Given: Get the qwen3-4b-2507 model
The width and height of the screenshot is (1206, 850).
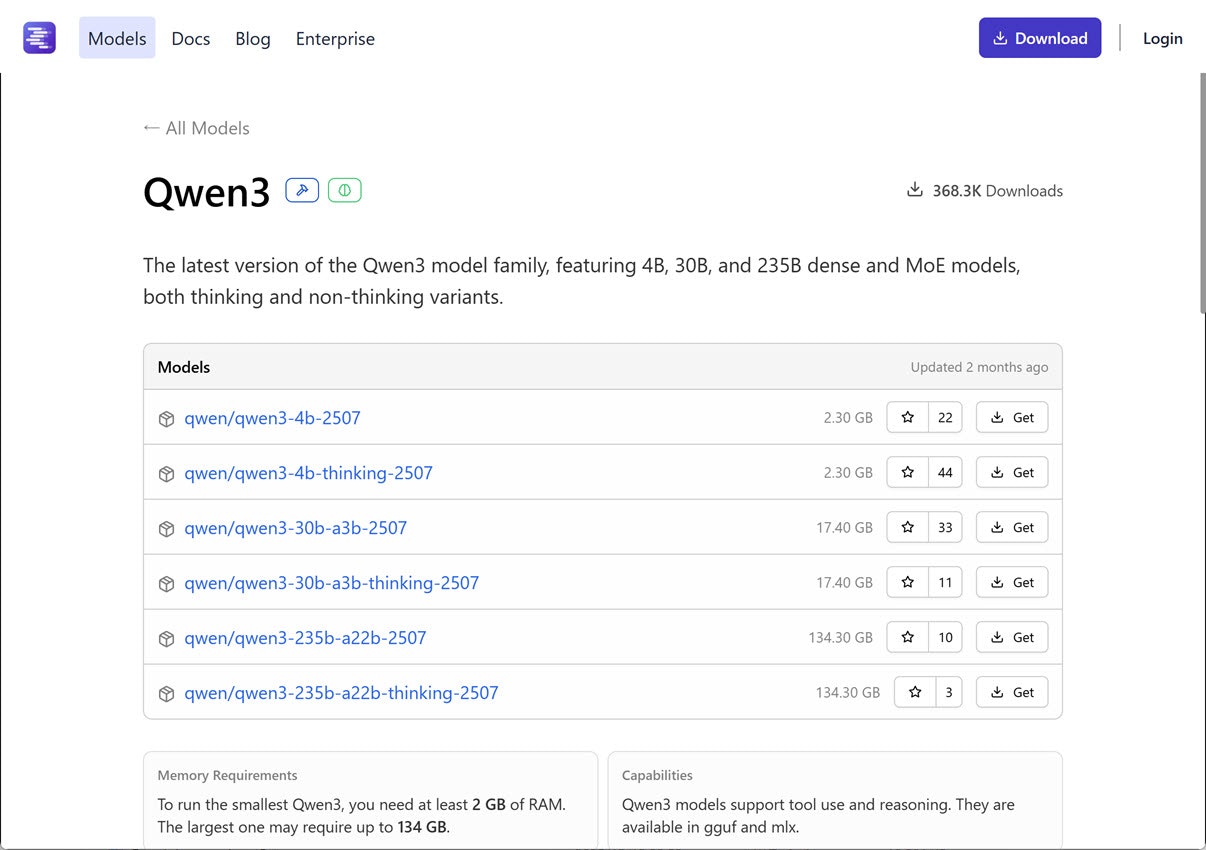Looking at the screenshot, I should click(x=1012, y=417).
